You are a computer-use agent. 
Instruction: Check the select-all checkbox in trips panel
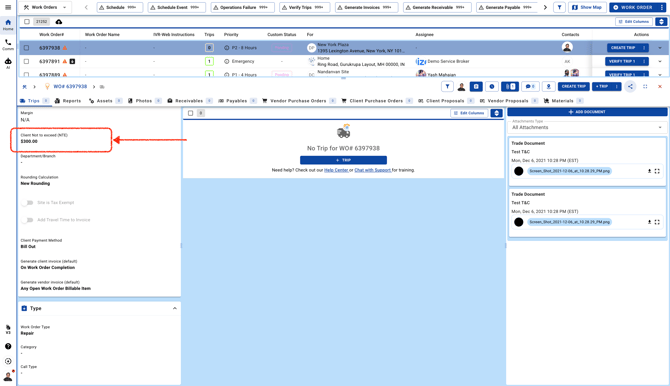pyautogui.click(x=191, y=113)
